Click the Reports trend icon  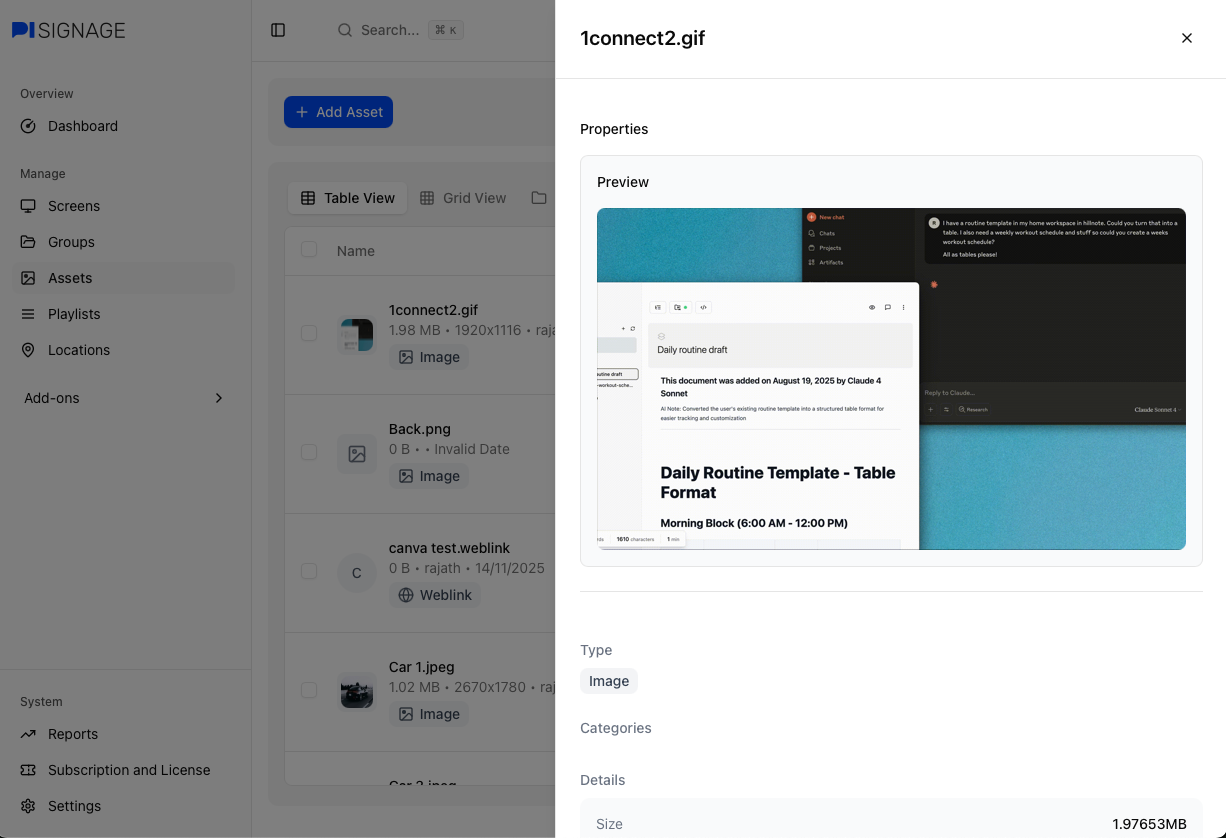(28, 734)
